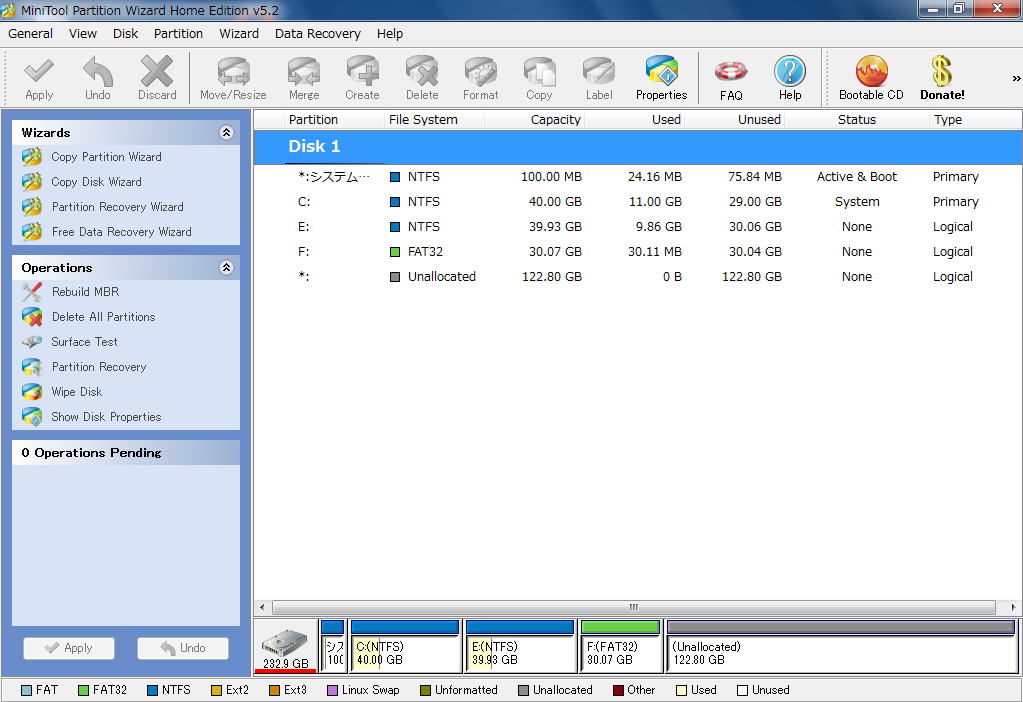The width and height of the screenshot is (1023, 702).
Task: Select Wipe Disk operation
Action: coord(76,392)
